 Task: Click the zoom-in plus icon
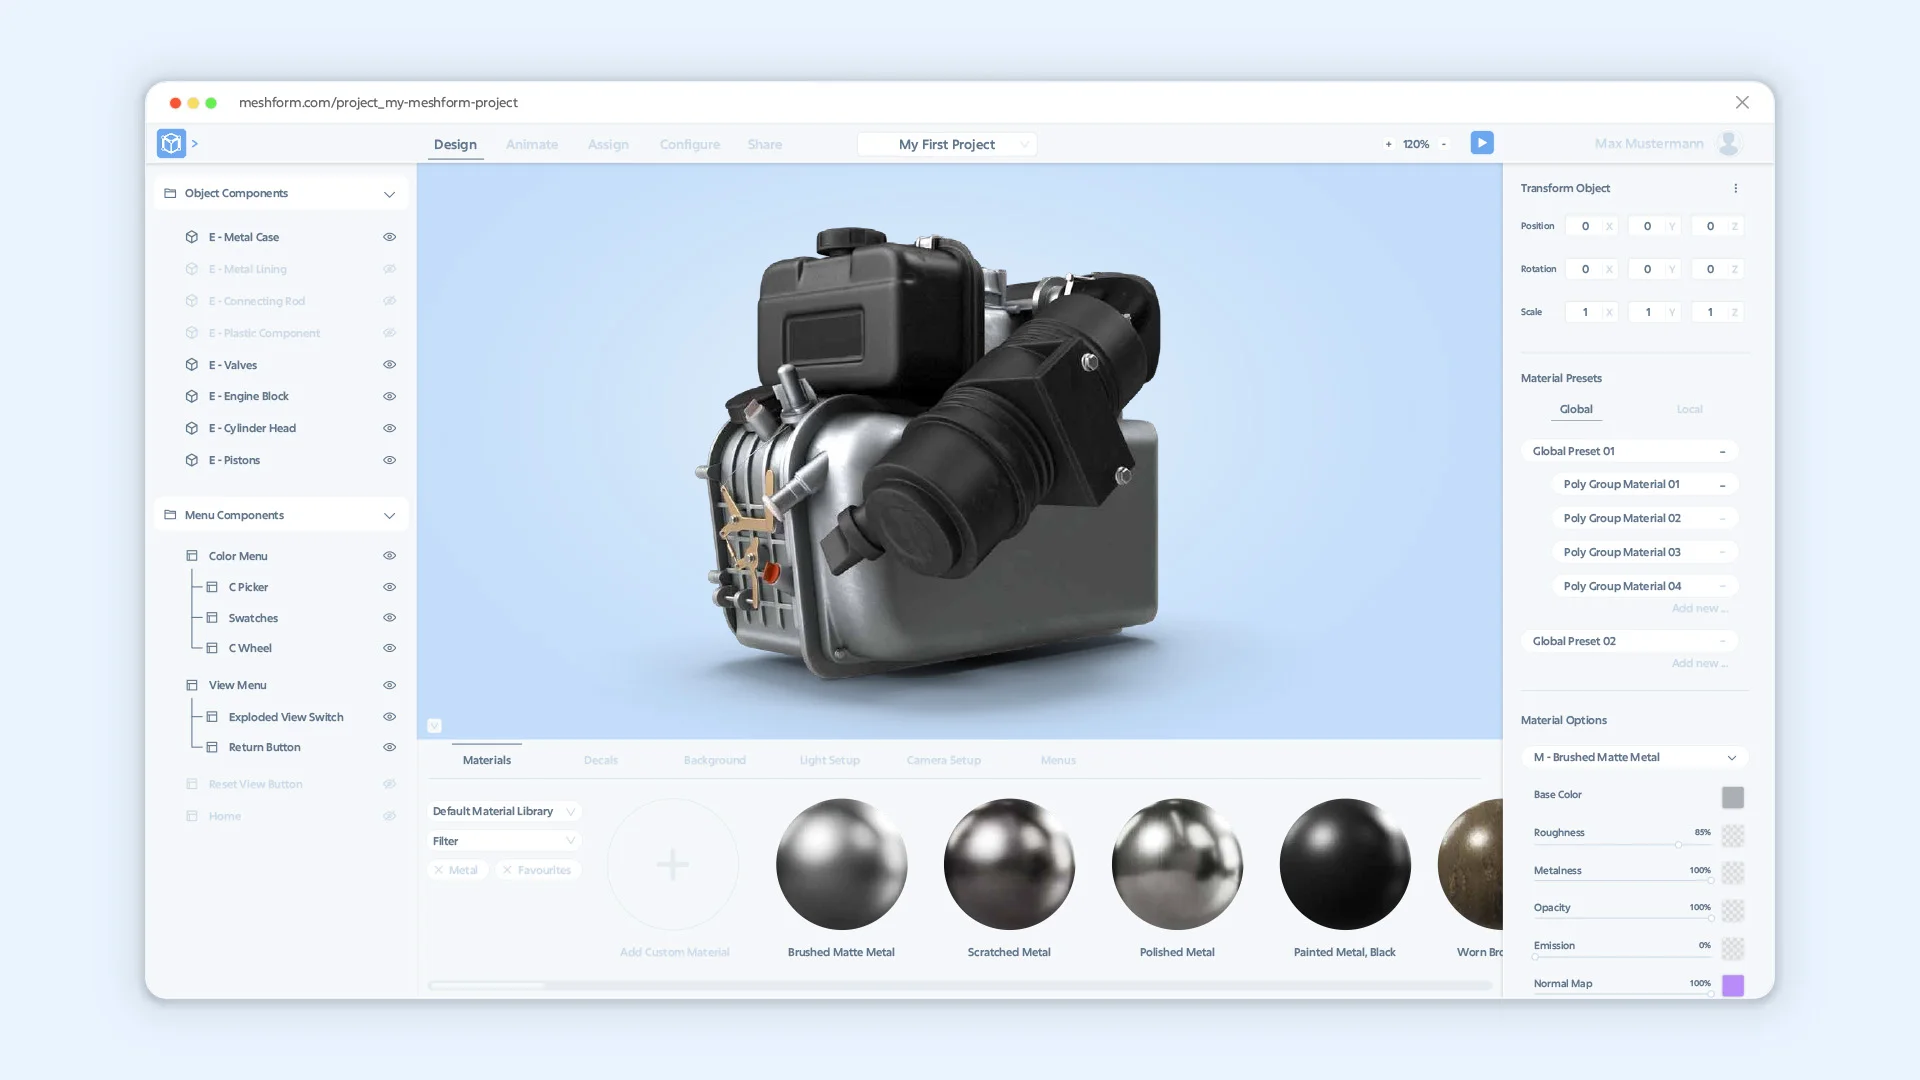1388,144
